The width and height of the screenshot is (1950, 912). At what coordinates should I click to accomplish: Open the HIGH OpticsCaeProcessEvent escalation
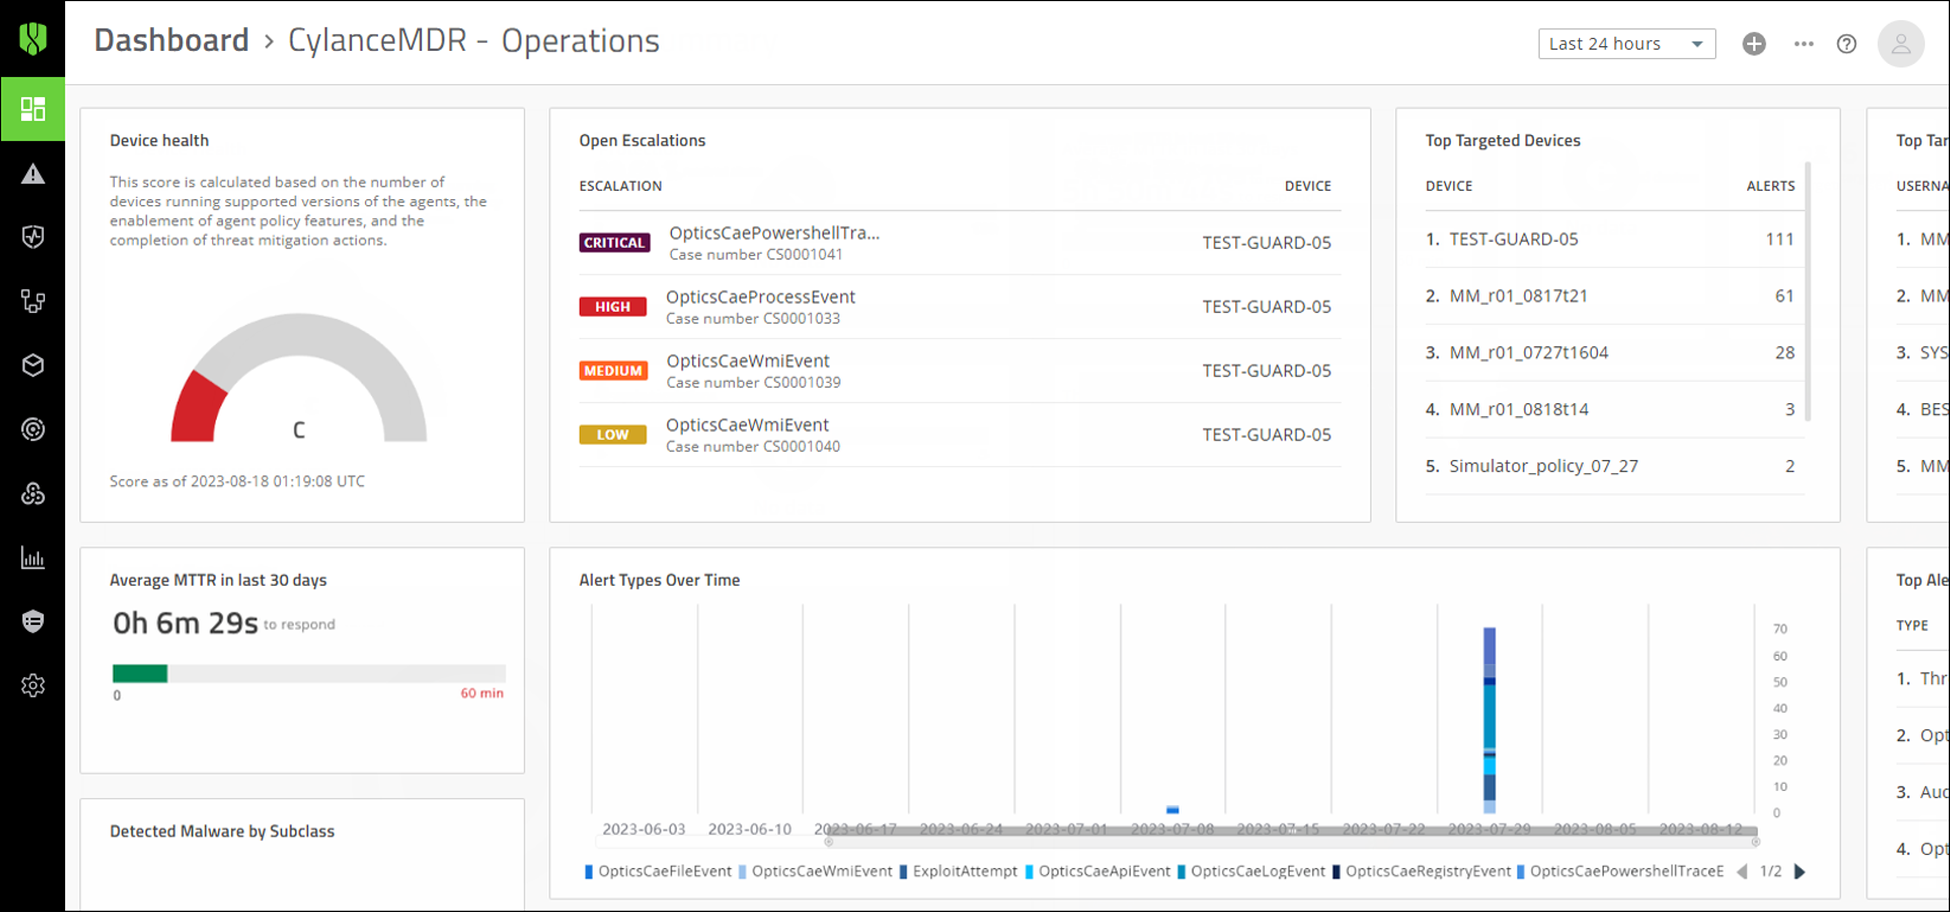(960, 307)
